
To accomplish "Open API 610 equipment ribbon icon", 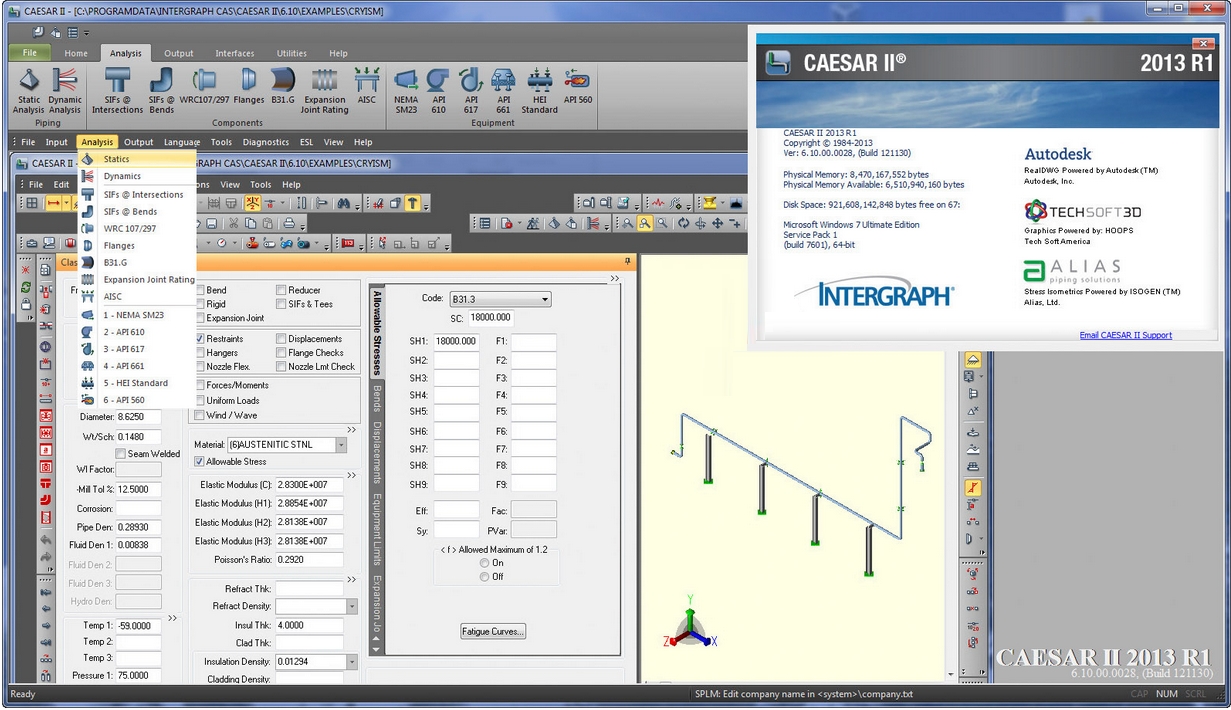I will pos(438,90).
